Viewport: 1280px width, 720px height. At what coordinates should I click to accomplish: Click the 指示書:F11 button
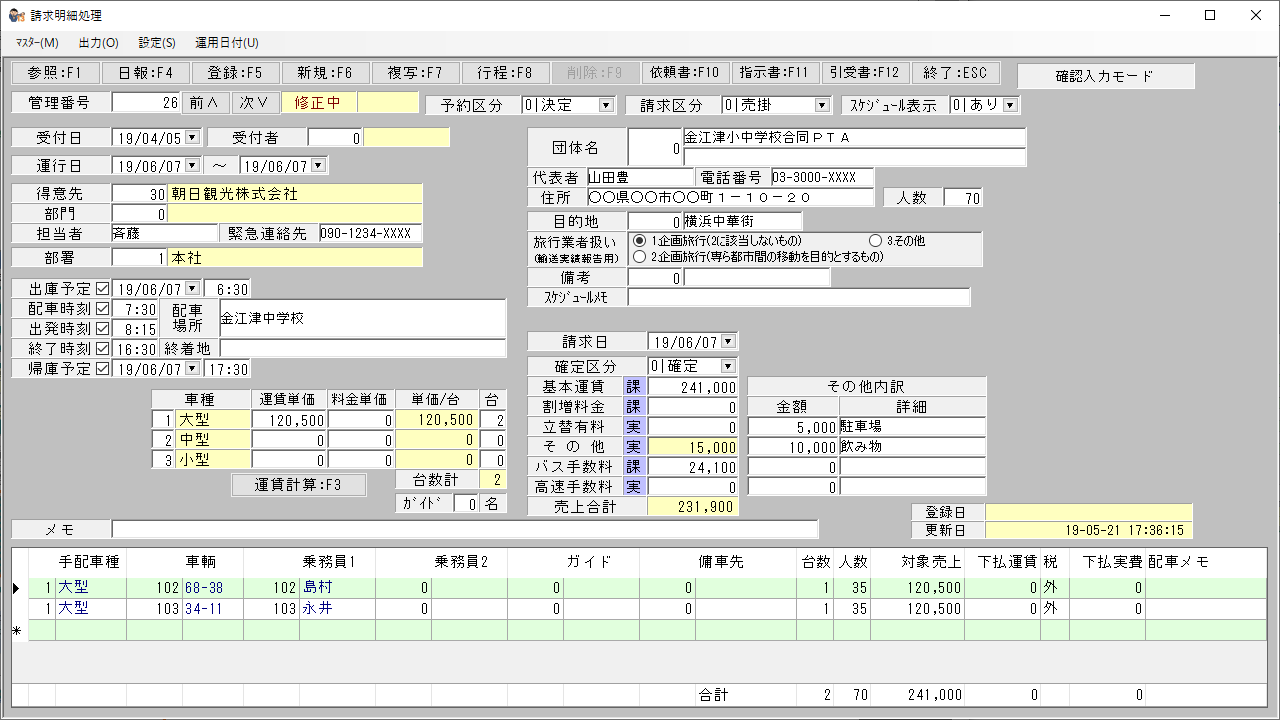click(773, 73)
